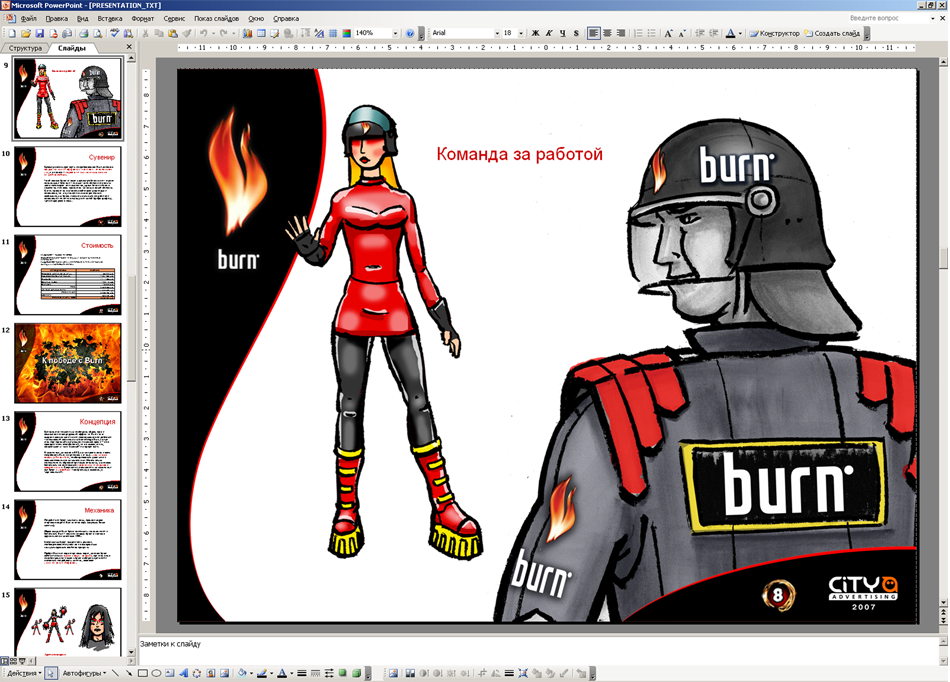Open the Автофигуры dropdown menu

click(84, 673)
